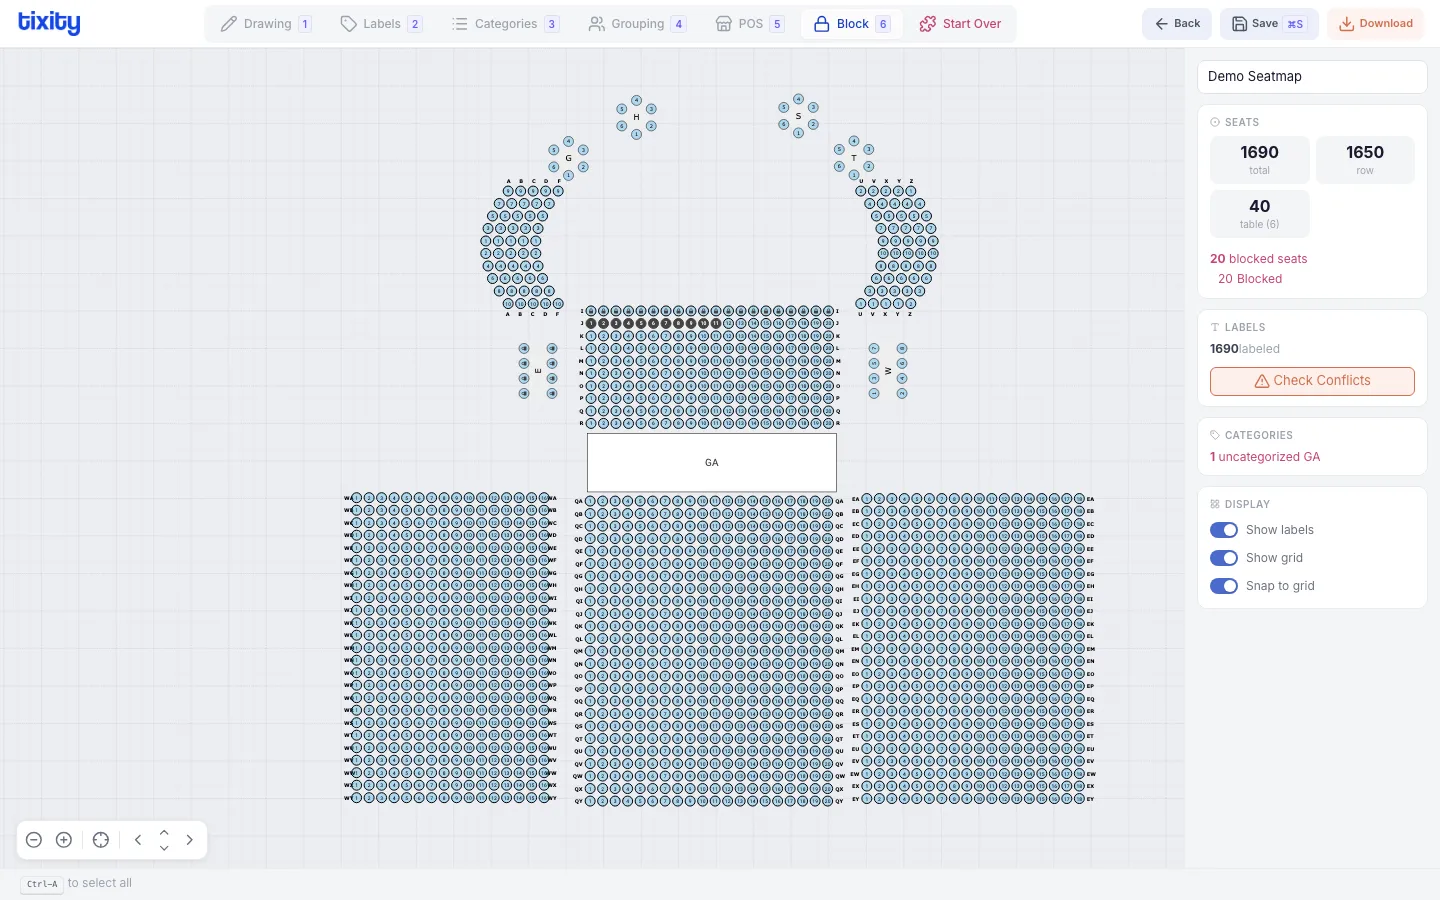Turn off Show labels toggle
Viewport: 1440px width, 900px height.
[1224, 530]
